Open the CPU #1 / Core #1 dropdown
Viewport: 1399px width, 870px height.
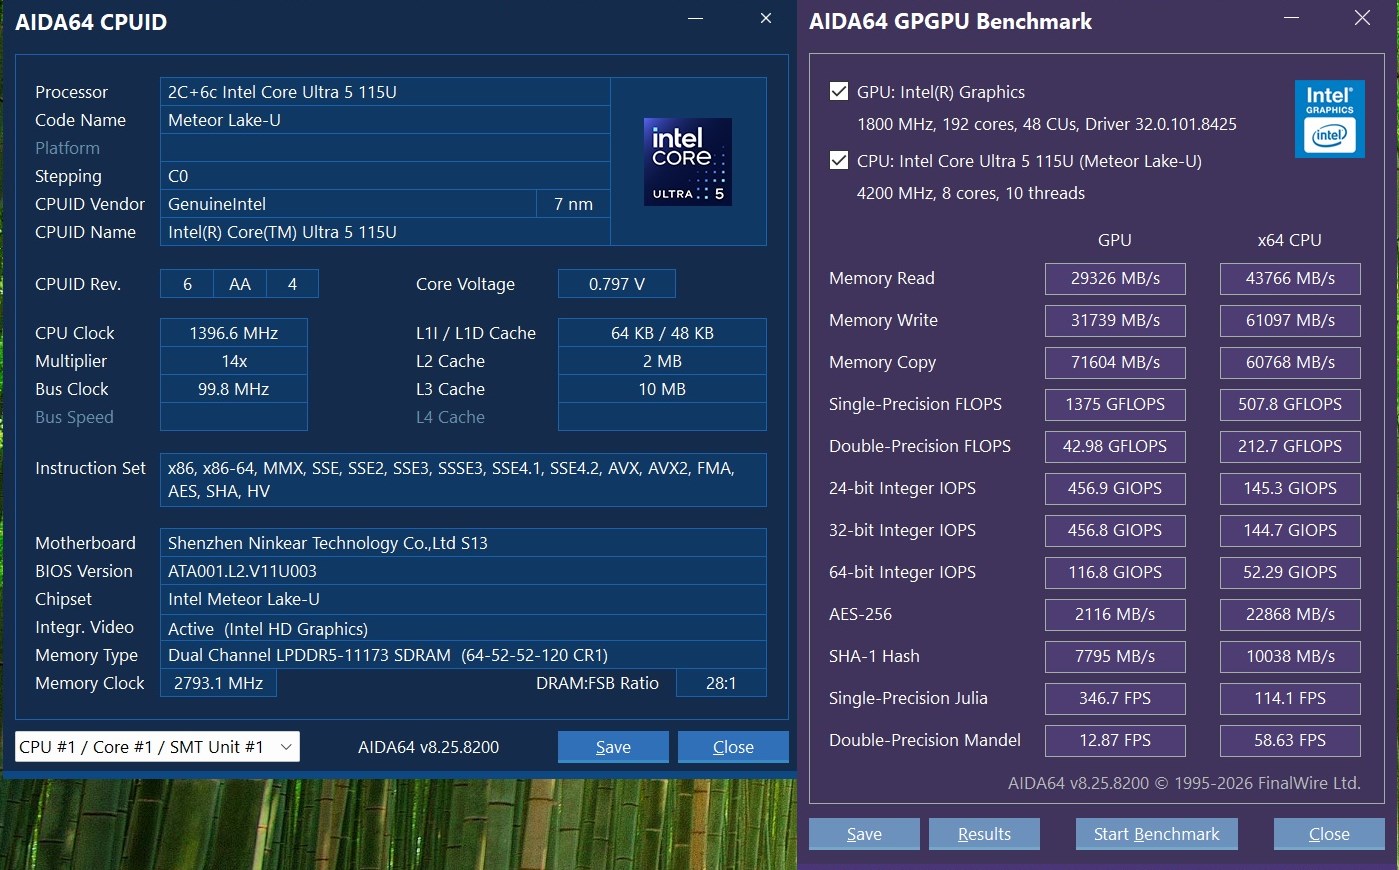(x=157, y=747)
